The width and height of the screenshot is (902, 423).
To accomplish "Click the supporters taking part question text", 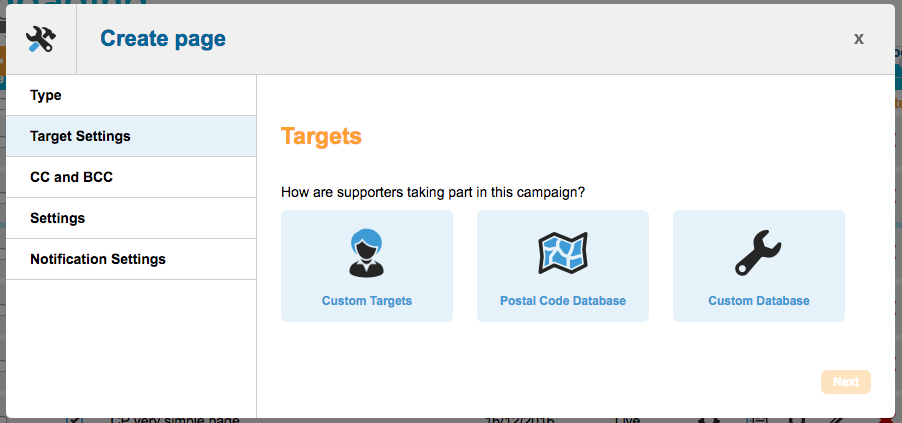I will coord(432,192).
